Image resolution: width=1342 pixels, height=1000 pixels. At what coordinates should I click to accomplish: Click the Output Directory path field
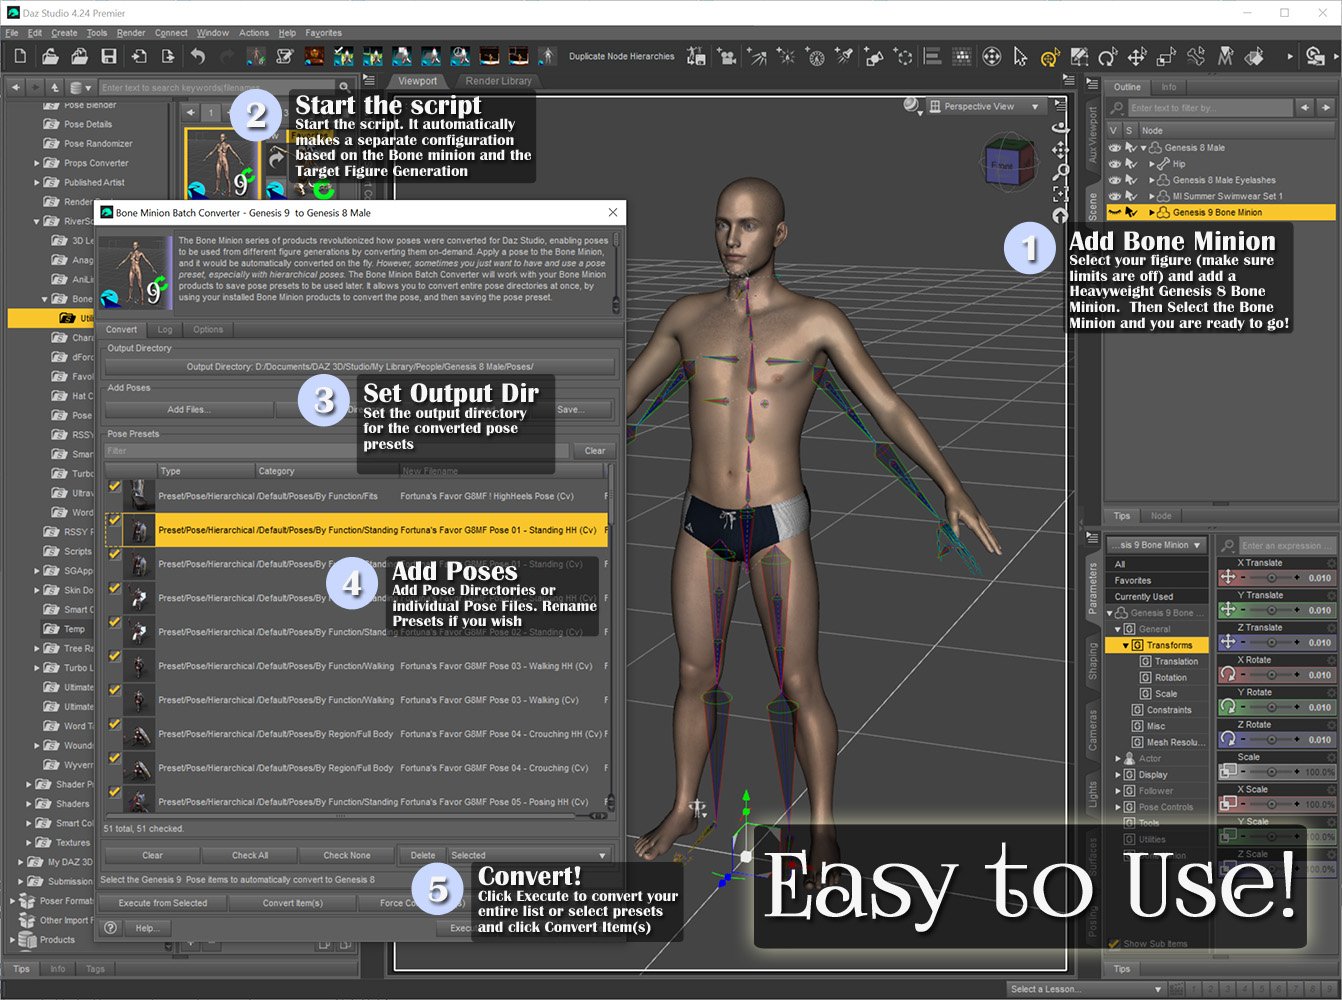(360, 367)
